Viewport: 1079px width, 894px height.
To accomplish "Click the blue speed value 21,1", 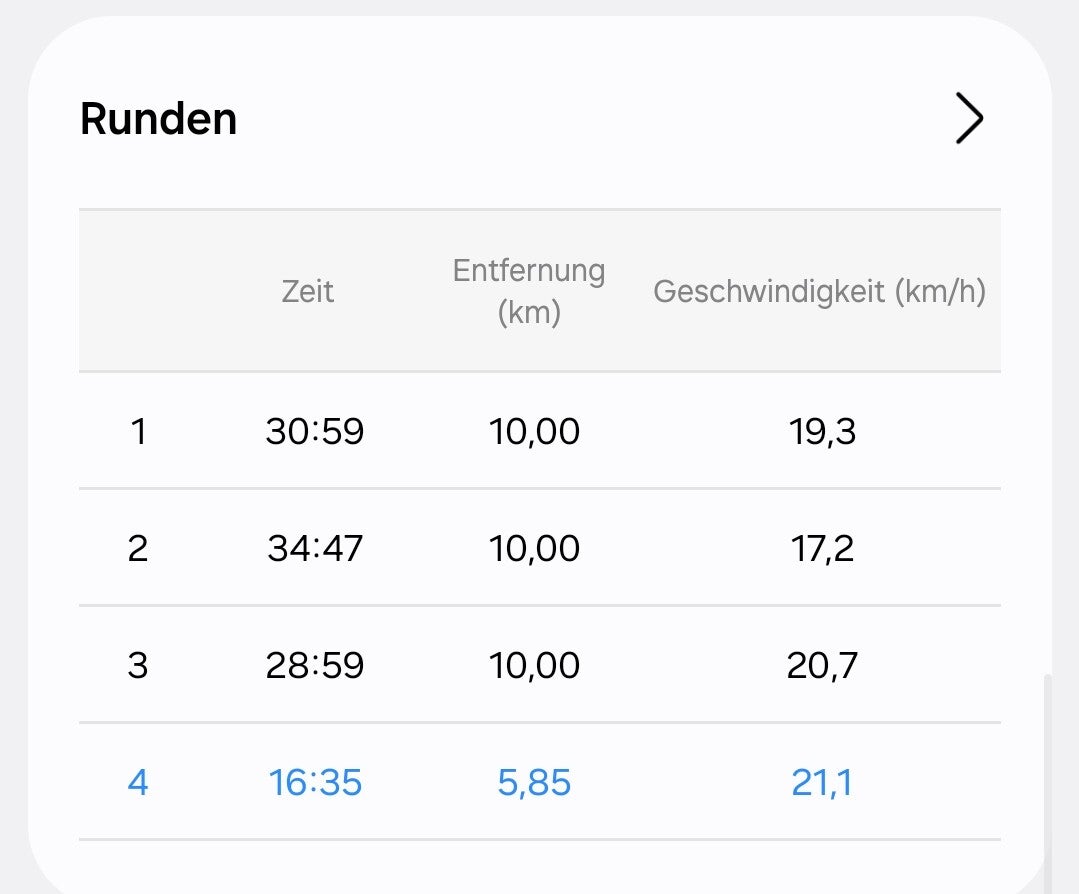I will coord(822,782).
